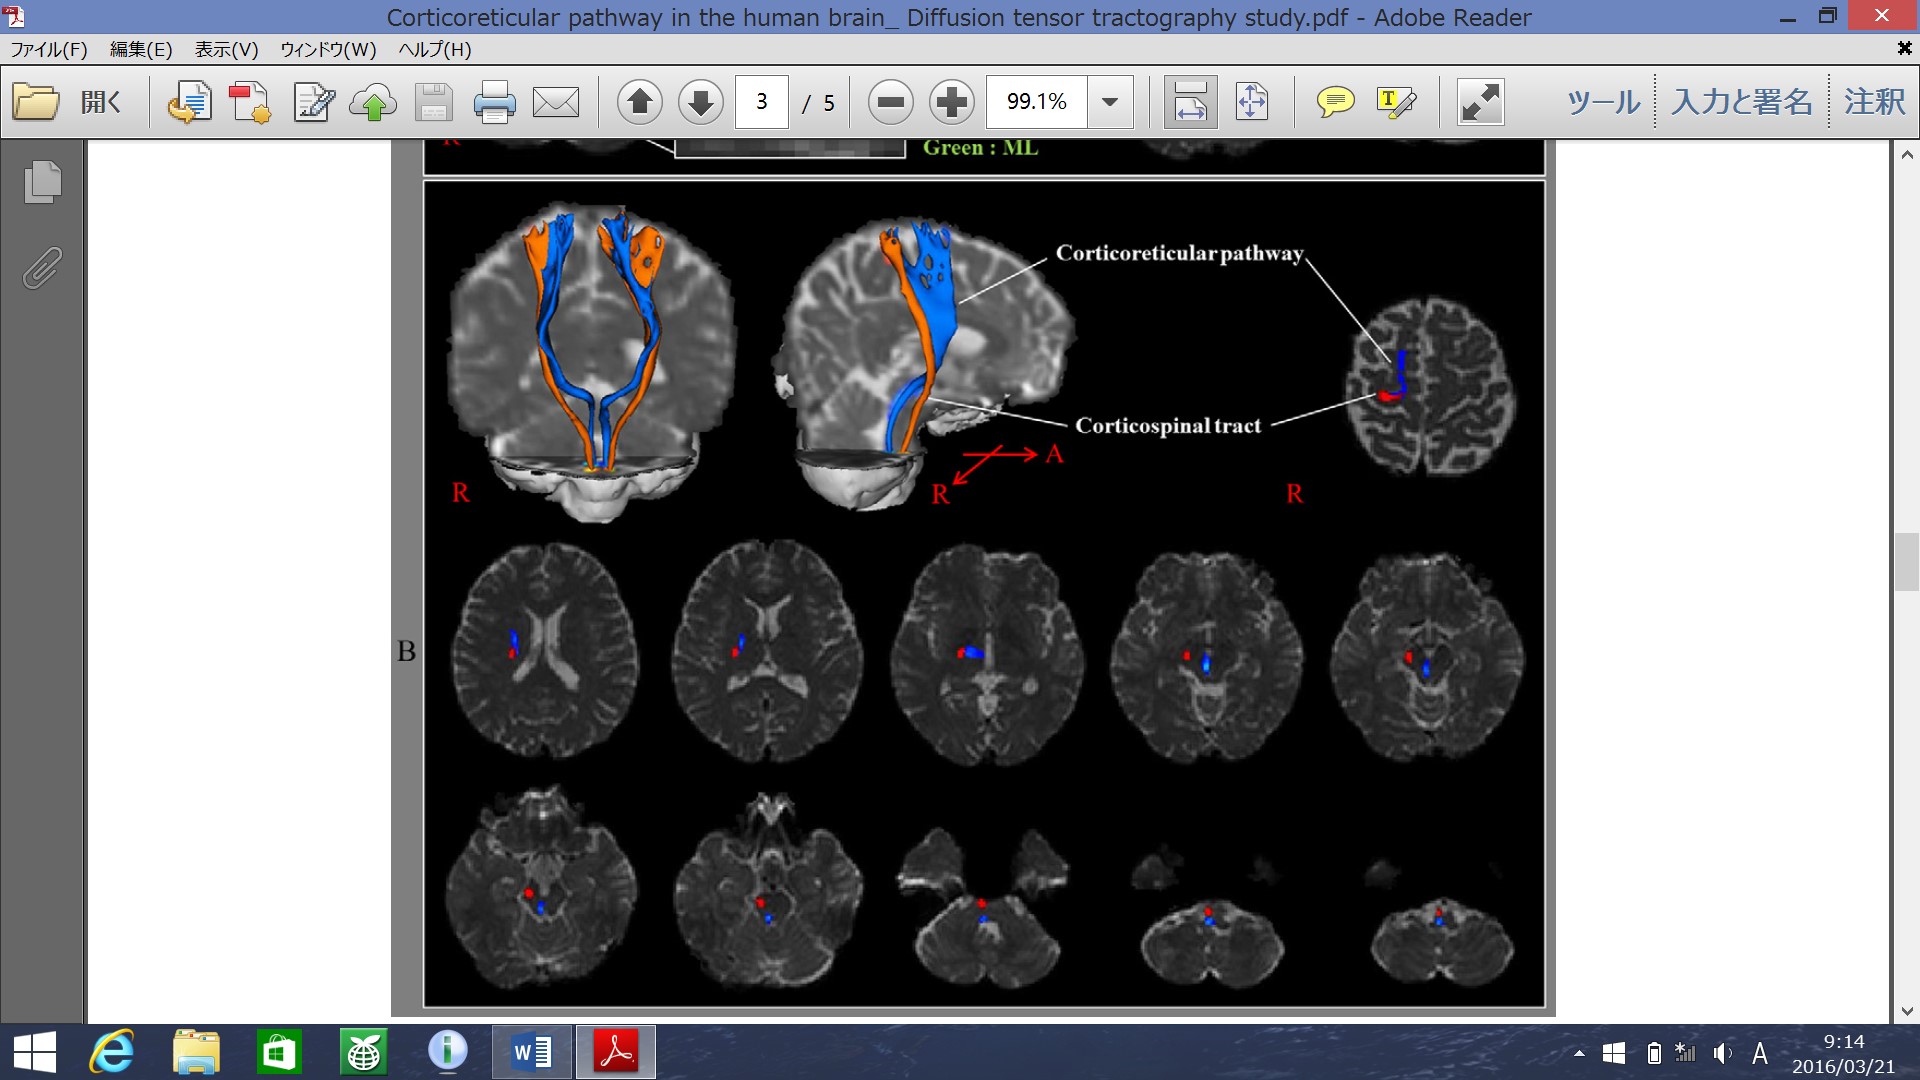
Task: Open the clock showing 9:14
Action: [x=1843, y=1053]
